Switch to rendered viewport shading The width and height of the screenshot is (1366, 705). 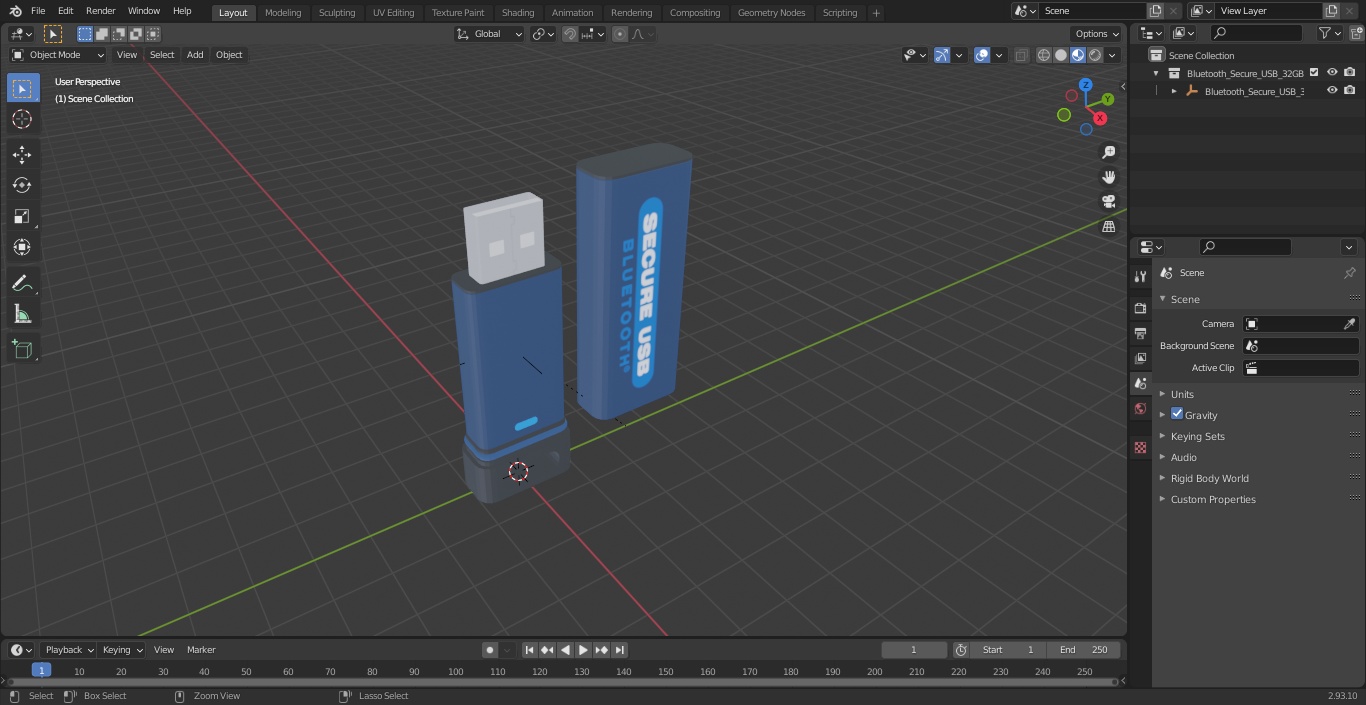click(1095, 55)
